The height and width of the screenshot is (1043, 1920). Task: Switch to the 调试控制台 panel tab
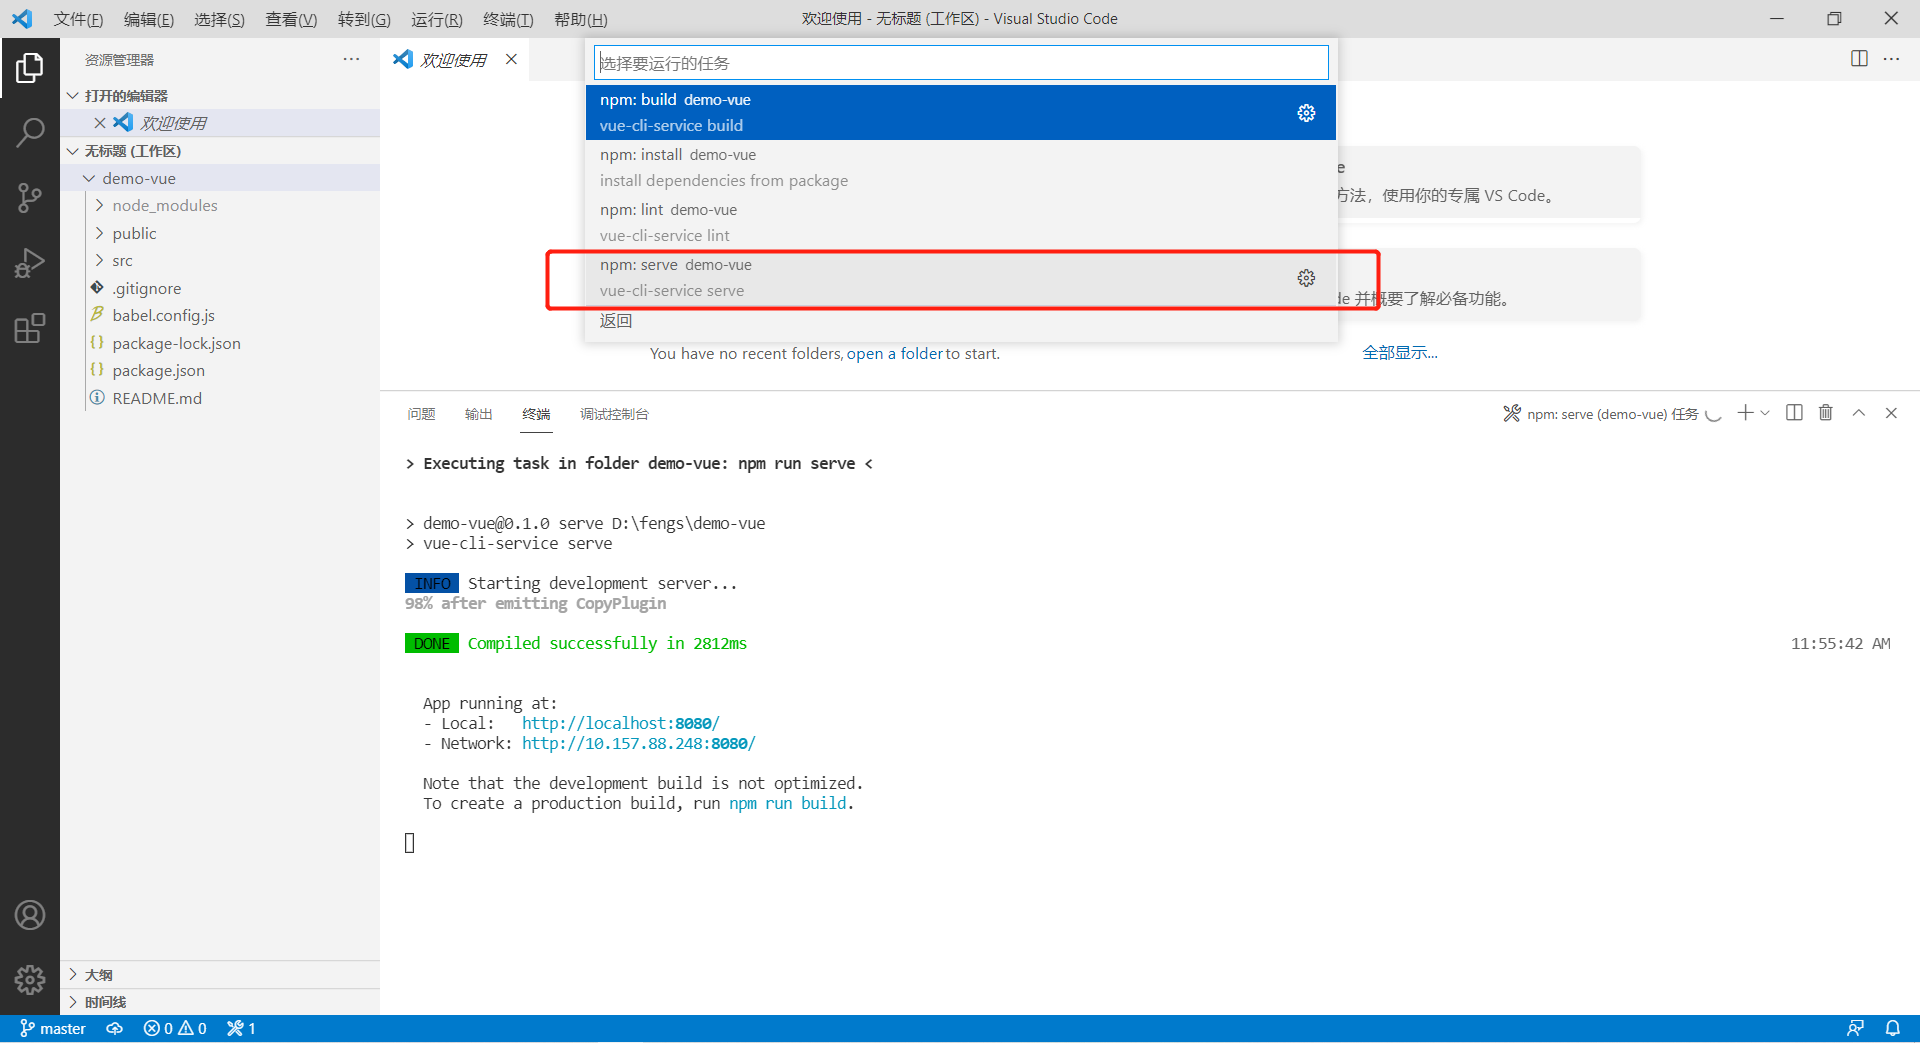click(614, 414)
